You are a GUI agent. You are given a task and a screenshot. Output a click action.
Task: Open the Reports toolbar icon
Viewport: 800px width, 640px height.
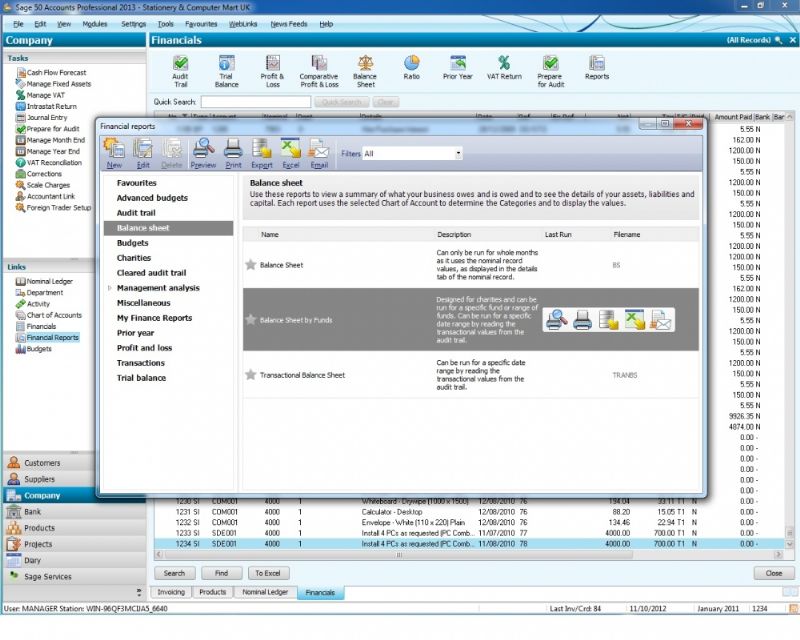click(597, 67)
